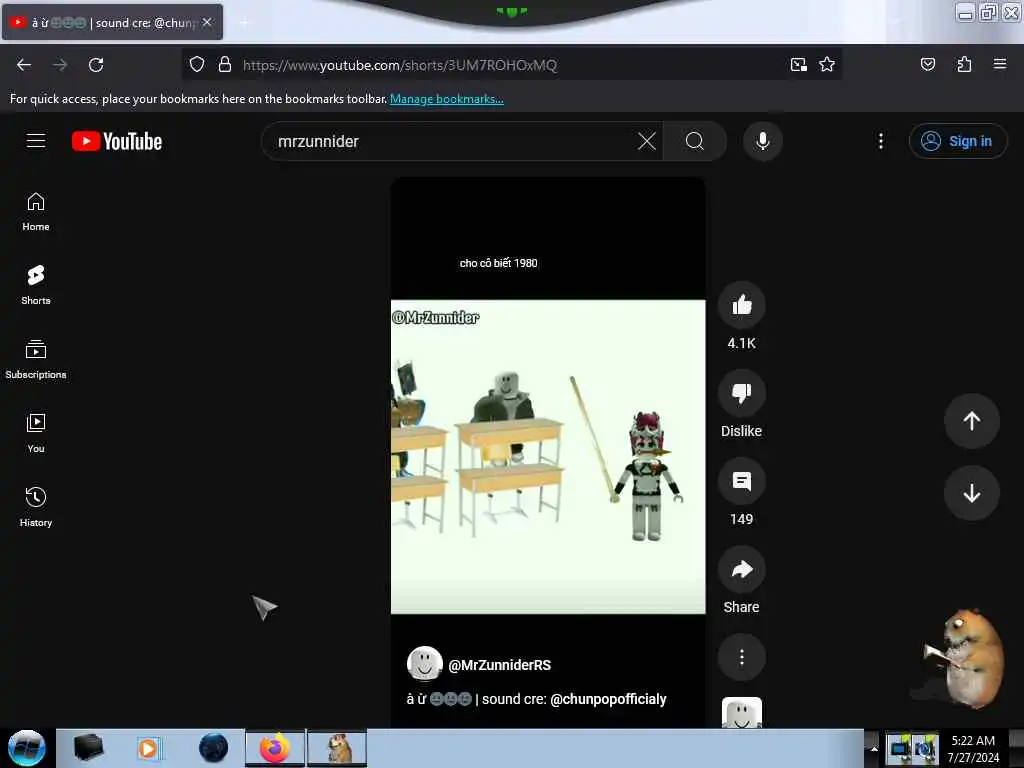Viewport: 1024px width, 768px height.
Task: Open the sound avatar under actions
Action: click(x=742, y=712)
